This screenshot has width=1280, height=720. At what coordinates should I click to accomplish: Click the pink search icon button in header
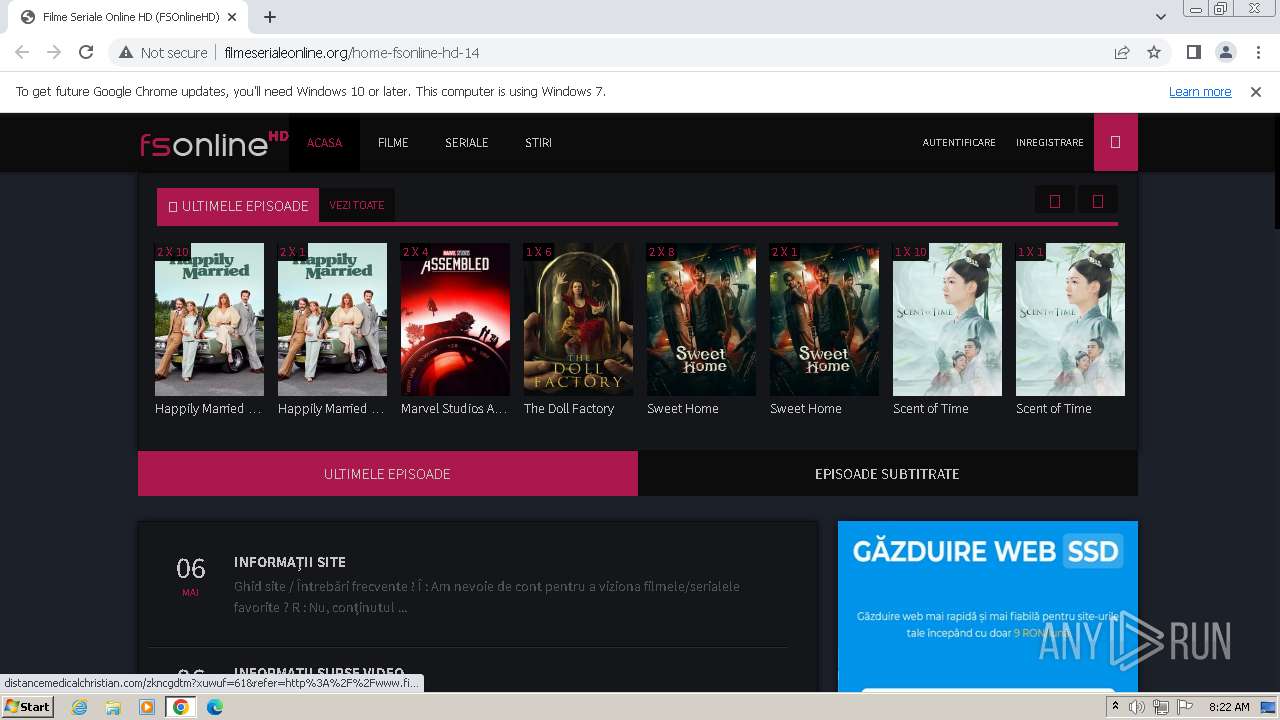point(1116,142)
